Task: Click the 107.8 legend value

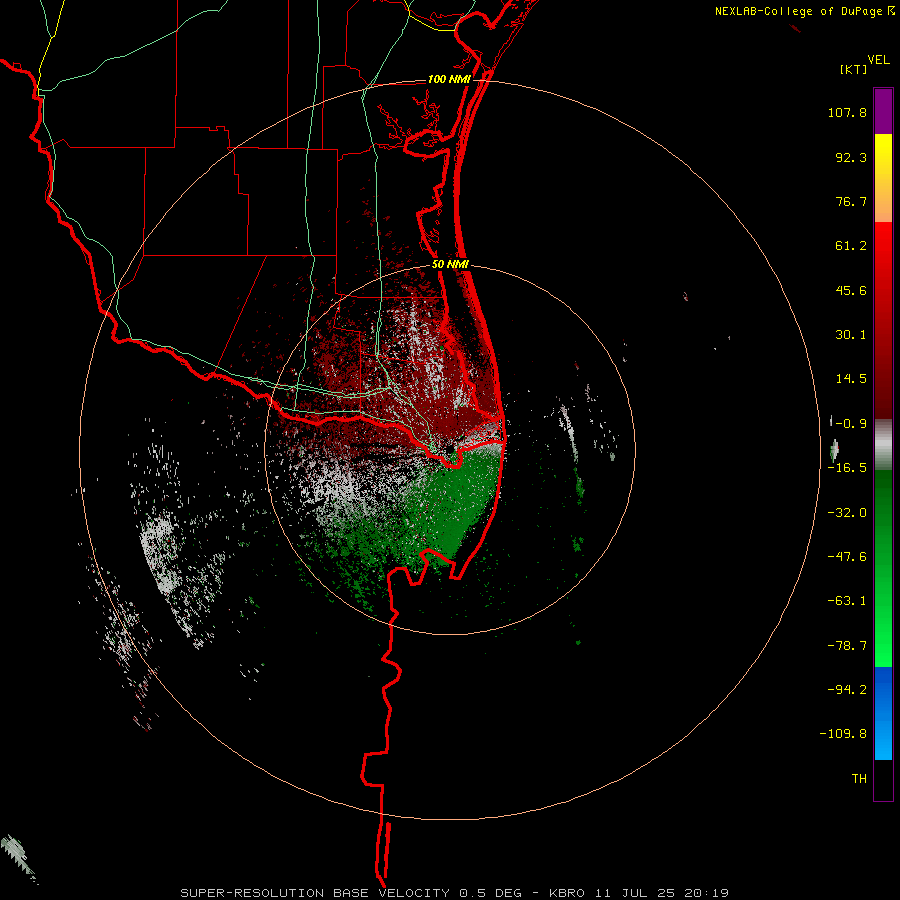Action: click(847, 112)
